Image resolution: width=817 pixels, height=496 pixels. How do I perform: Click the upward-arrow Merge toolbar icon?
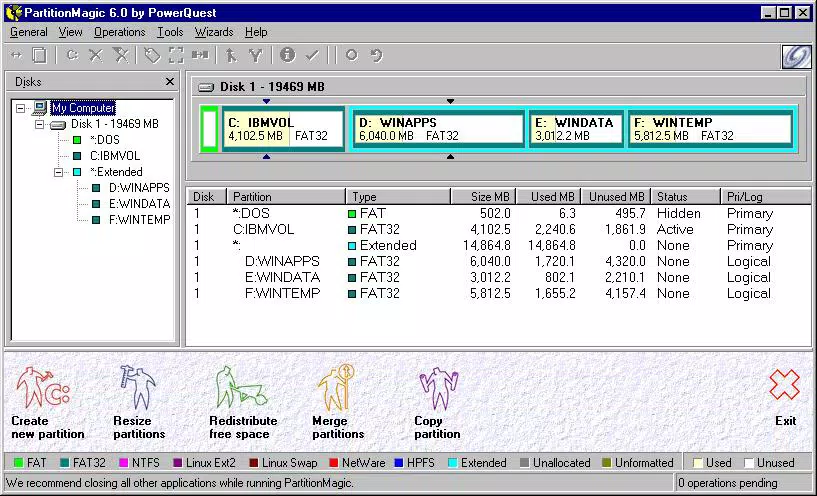coord(231,55)
